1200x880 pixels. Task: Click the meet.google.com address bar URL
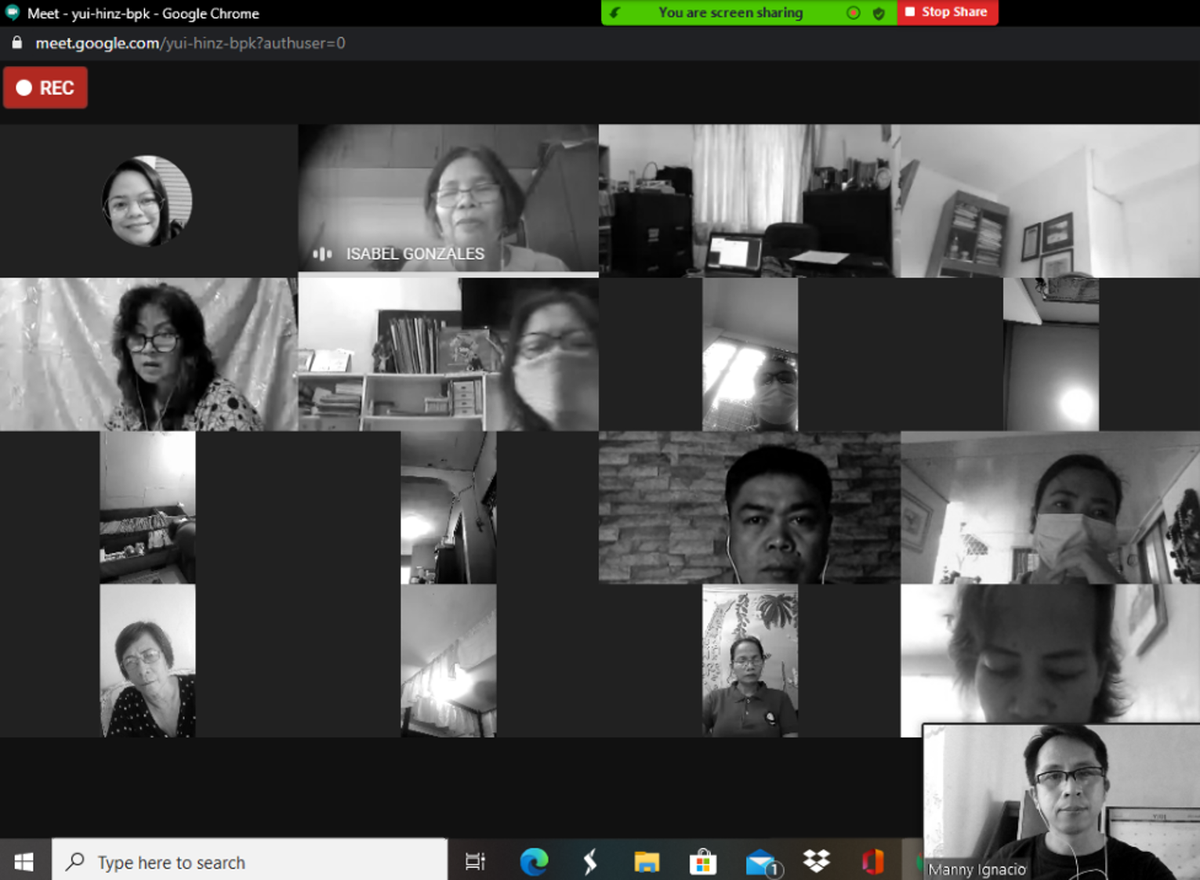tap(190, 43)
